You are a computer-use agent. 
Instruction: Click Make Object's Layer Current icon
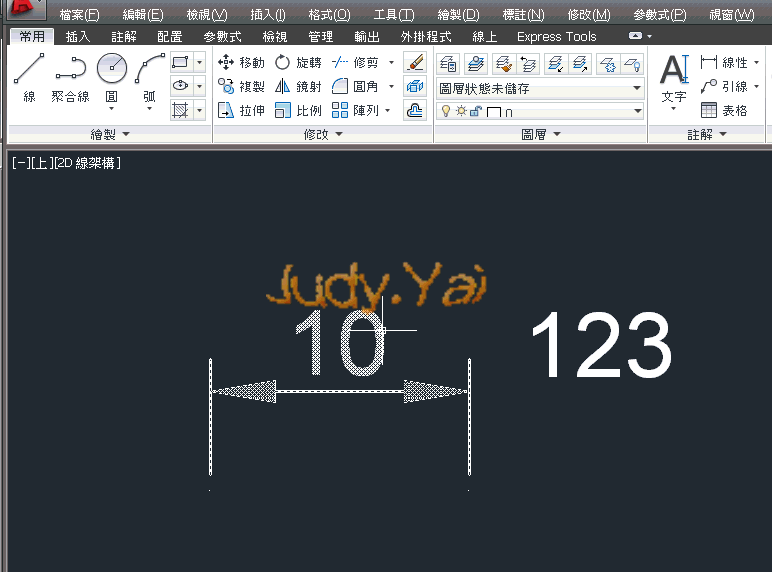pyautogui.click(x=476, y=64)
